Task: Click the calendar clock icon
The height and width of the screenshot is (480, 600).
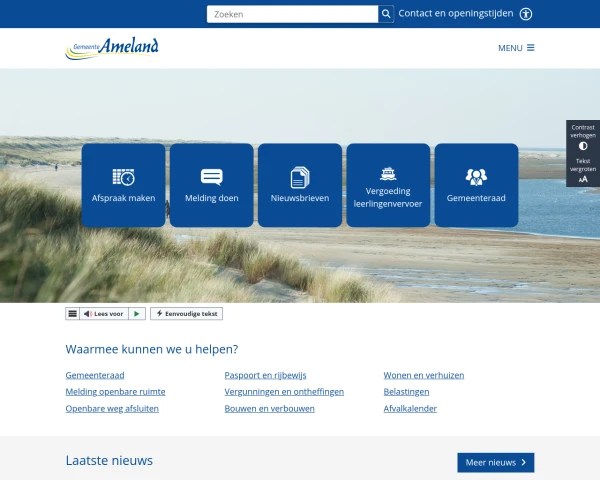Action: (124, 177)
